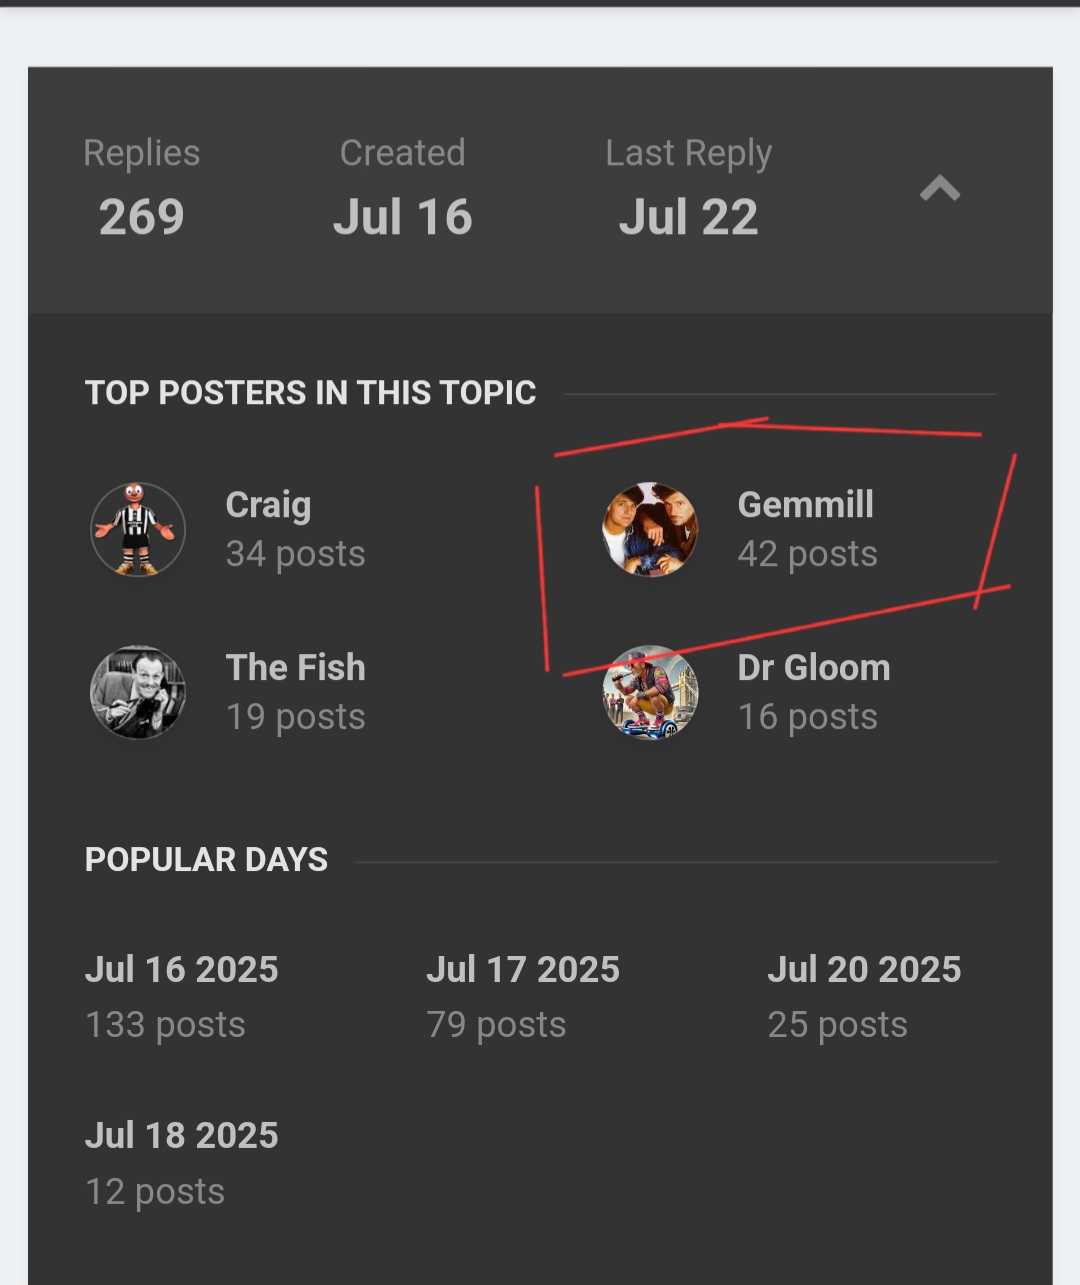This screenshot has height=1285, width=1080.
Task: Click the Popular Days heading
Action: (206, 860)
